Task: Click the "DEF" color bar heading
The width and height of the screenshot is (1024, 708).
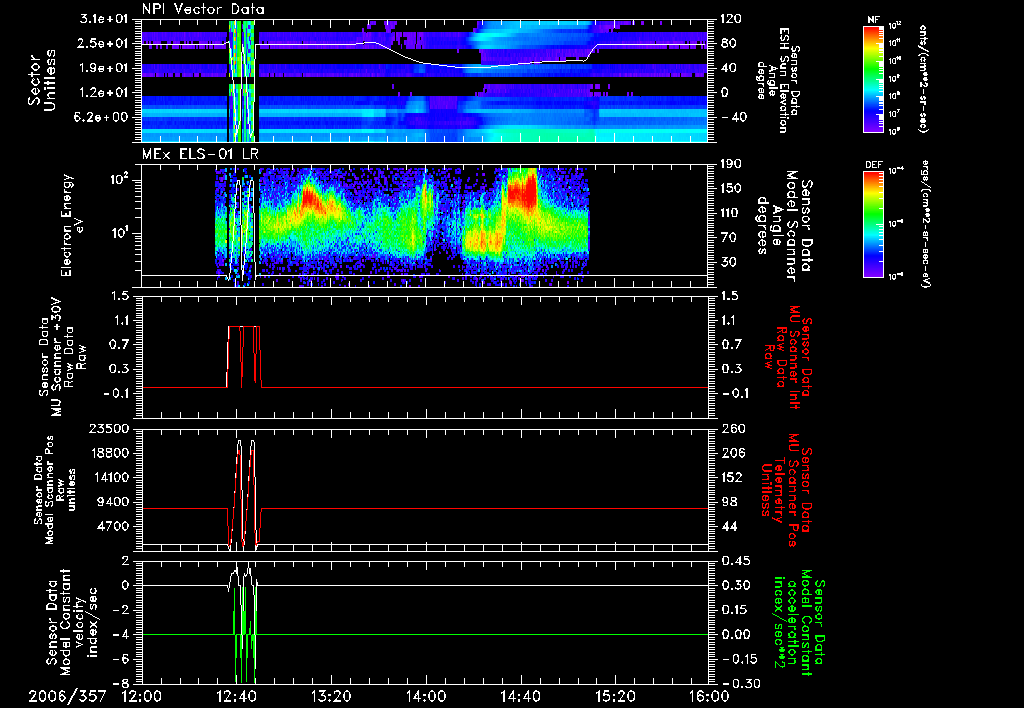Action: [x=874, y=165]
